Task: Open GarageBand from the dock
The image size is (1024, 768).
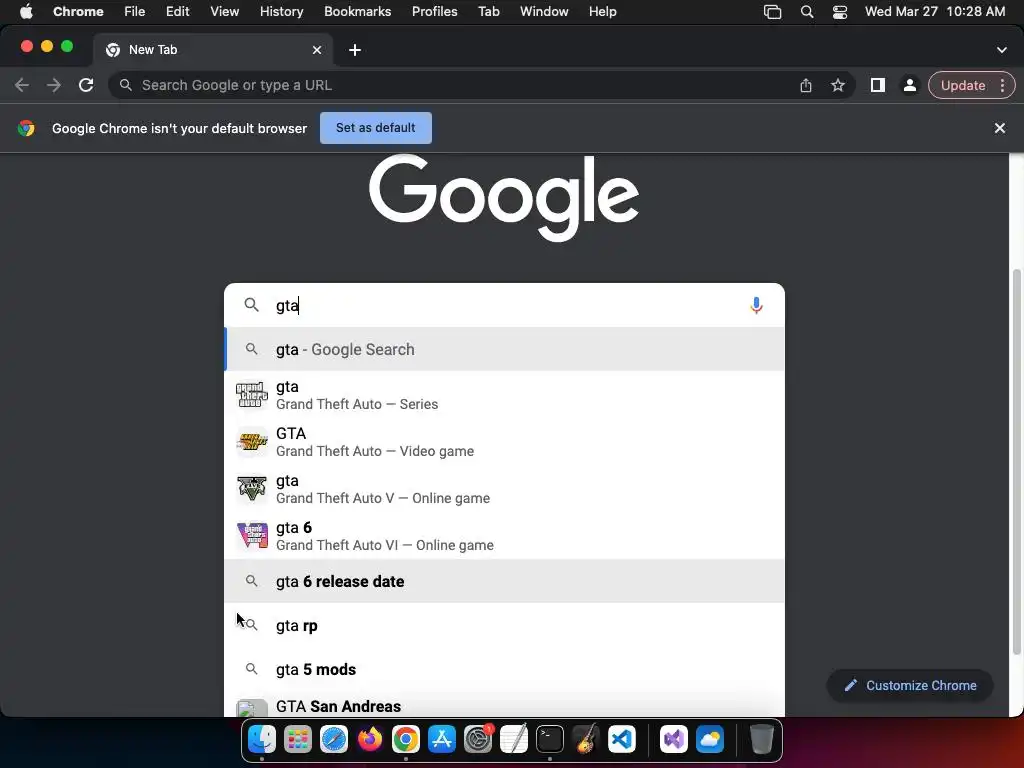Action: [586, 739]
